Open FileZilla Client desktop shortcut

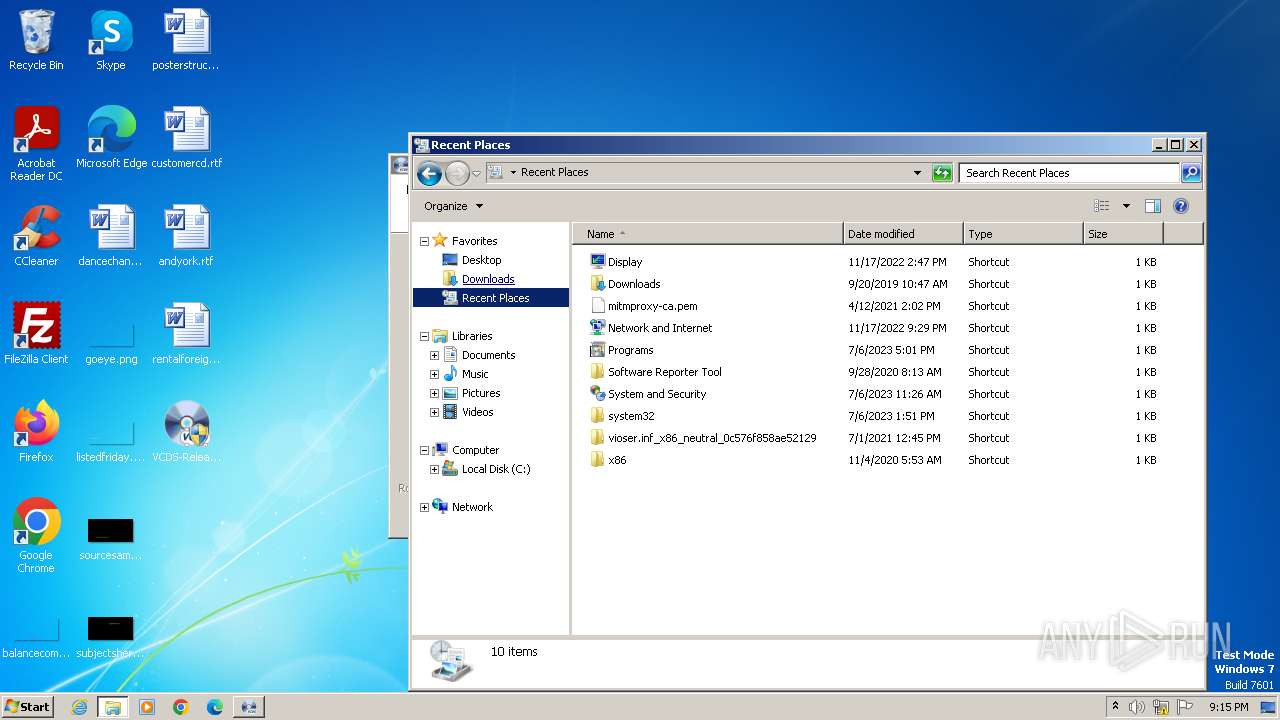(36, 334)
